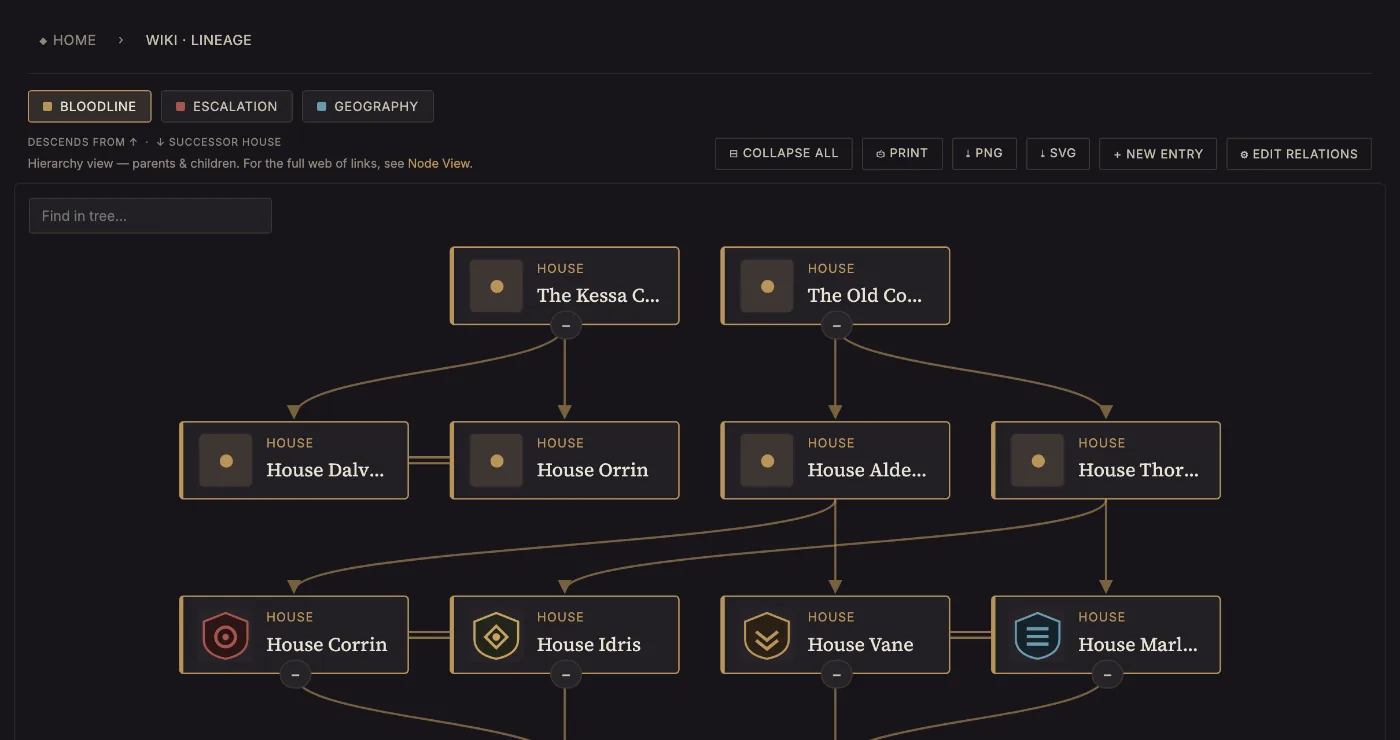The image size is (1400, 740).
Task: Open House Idris diamond shield icon
Action: 496,636
